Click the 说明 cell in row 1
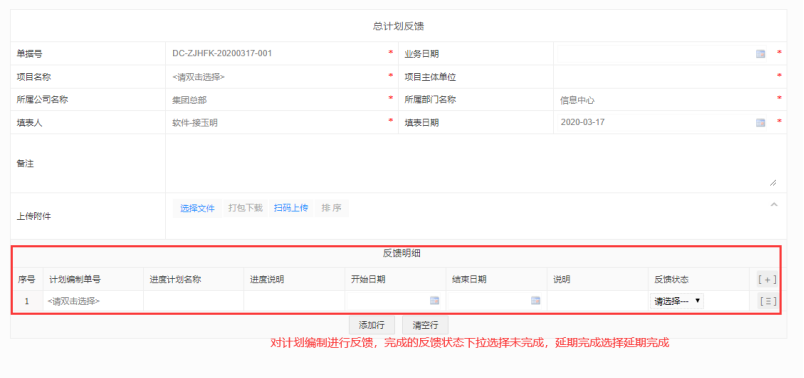 point(597,301)
